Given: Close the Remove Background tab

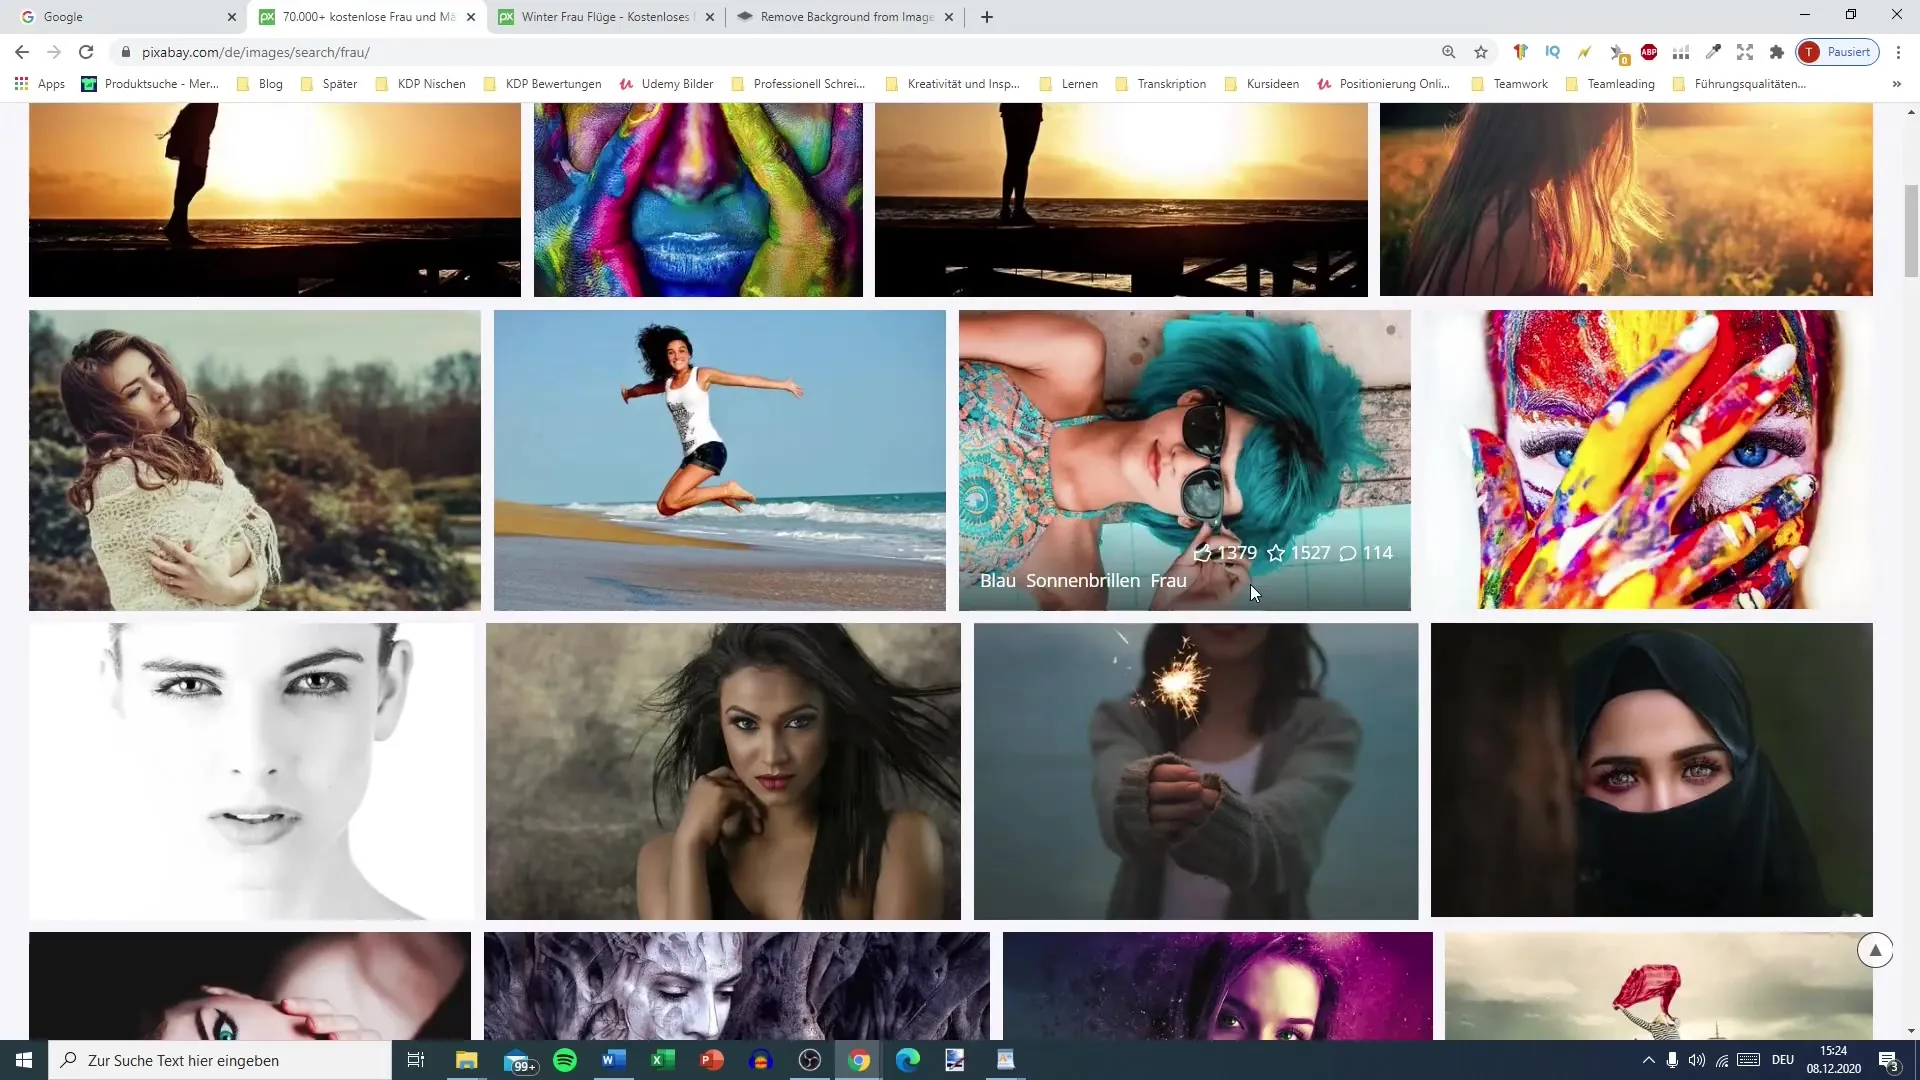Looking at the screenshot, I should pyautogui.click(x=949, y=17).
